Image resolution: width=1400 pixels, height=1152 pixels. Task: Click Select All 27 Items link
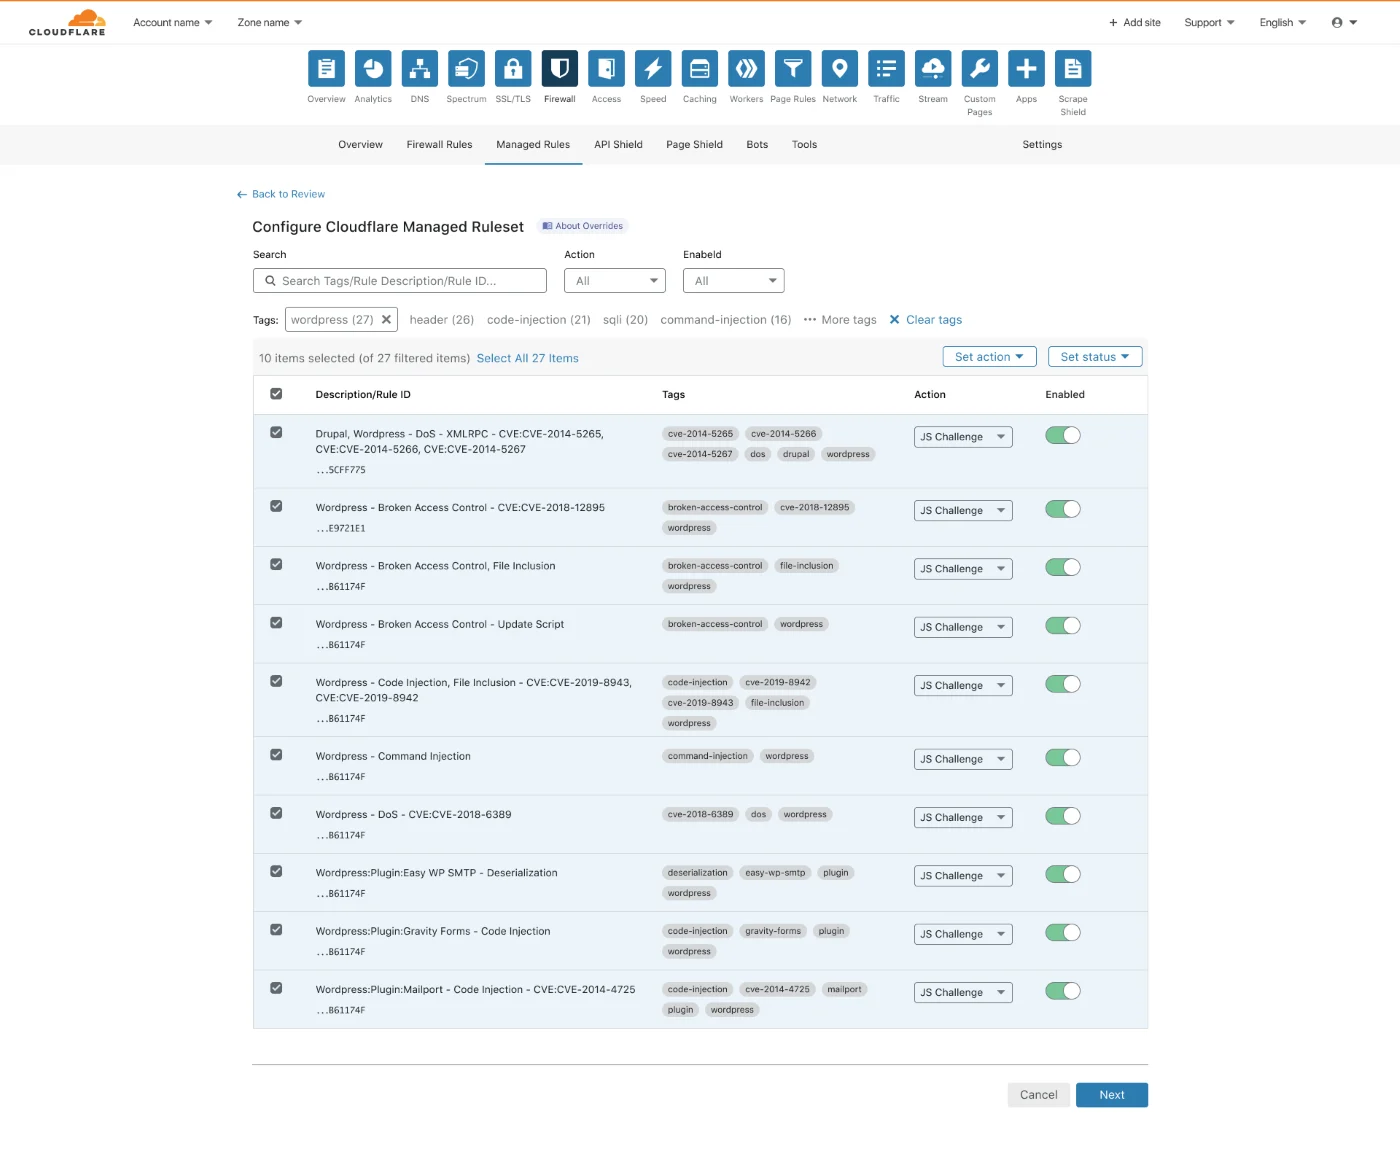(527, 358)
